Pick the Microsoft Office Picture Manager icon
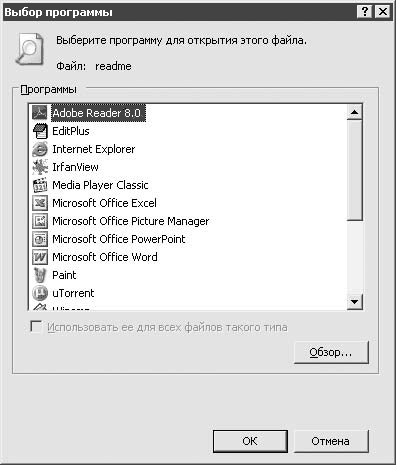 (40, 221)
